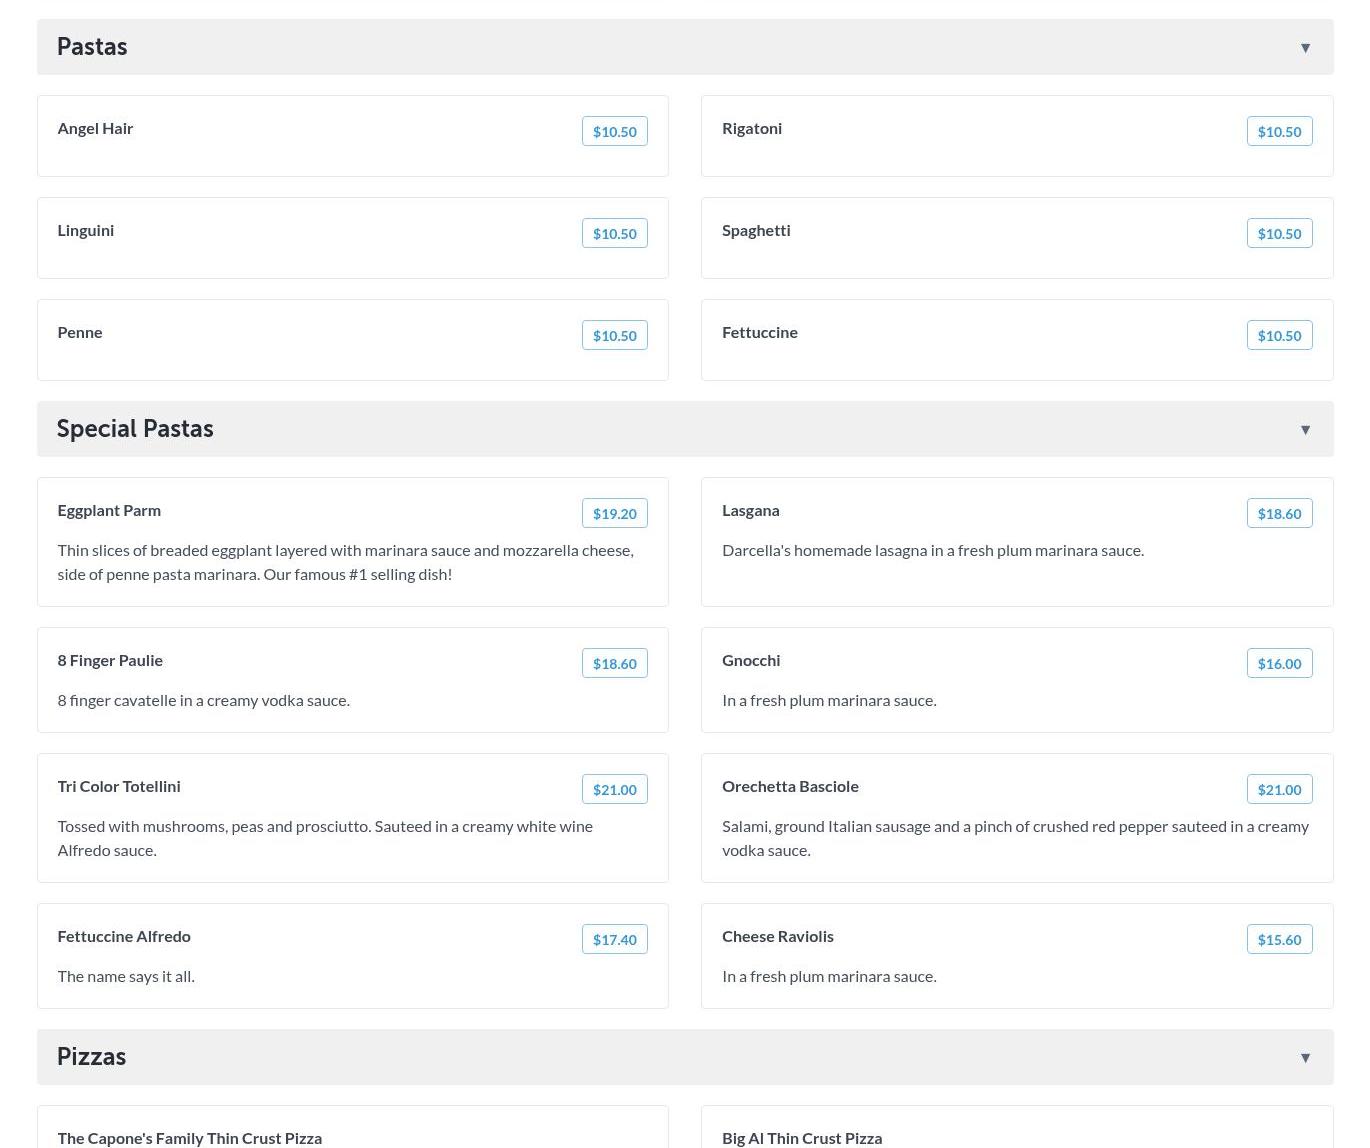
Task: Collapse the Pizzas section arrow
Action: pos(1305,1058)
